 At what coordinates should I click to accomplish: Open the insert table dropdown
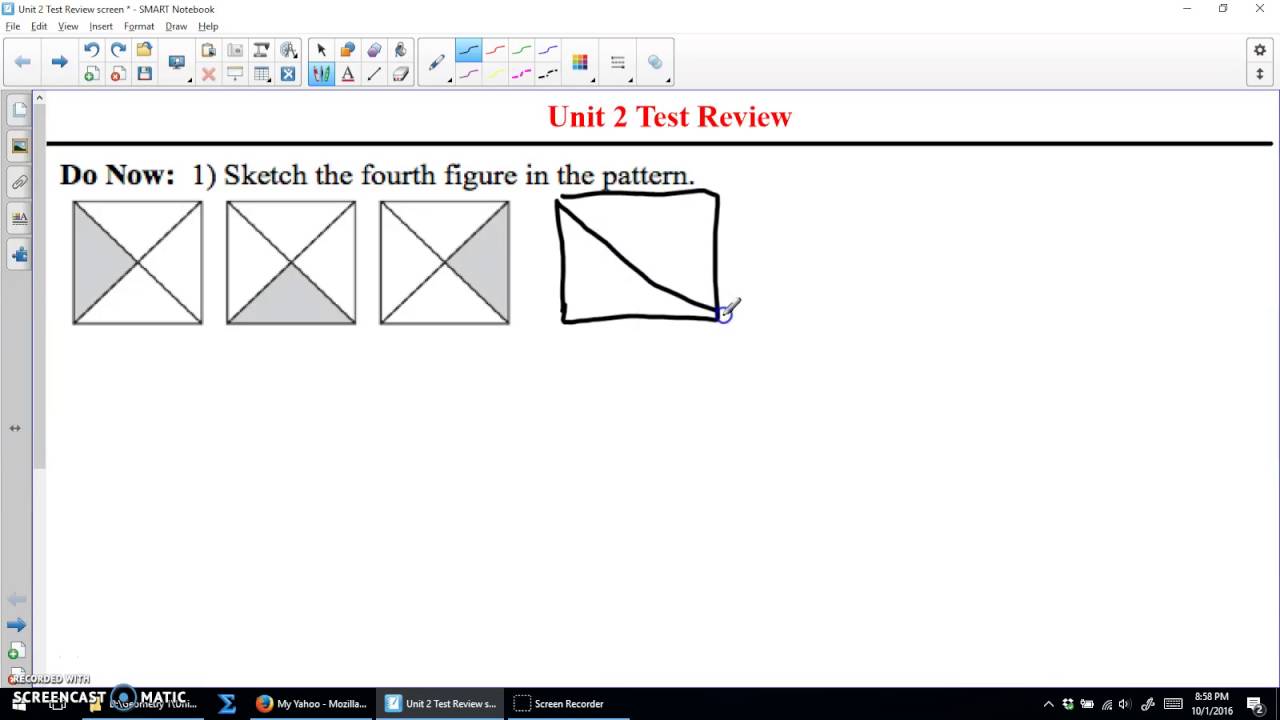coord(262,74)
